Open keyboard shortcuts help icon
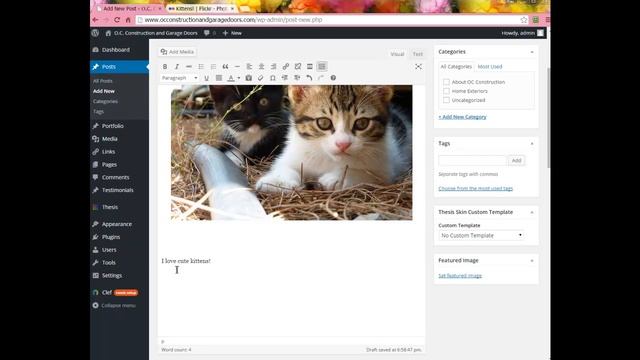The width and height of the screenshot is (640, 360). [333, 78]
